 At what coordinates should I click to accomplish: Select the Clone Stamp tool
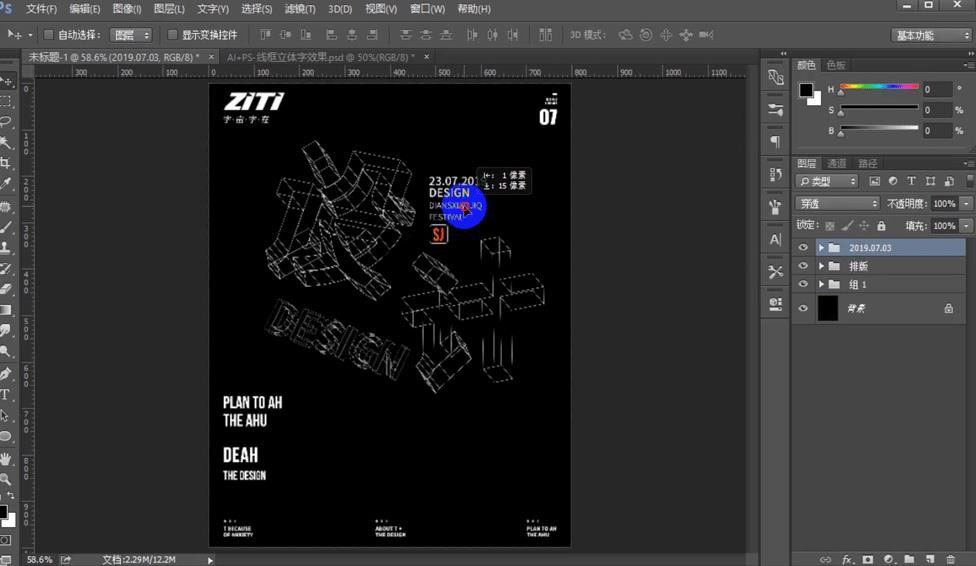click(x=6, y=248)
